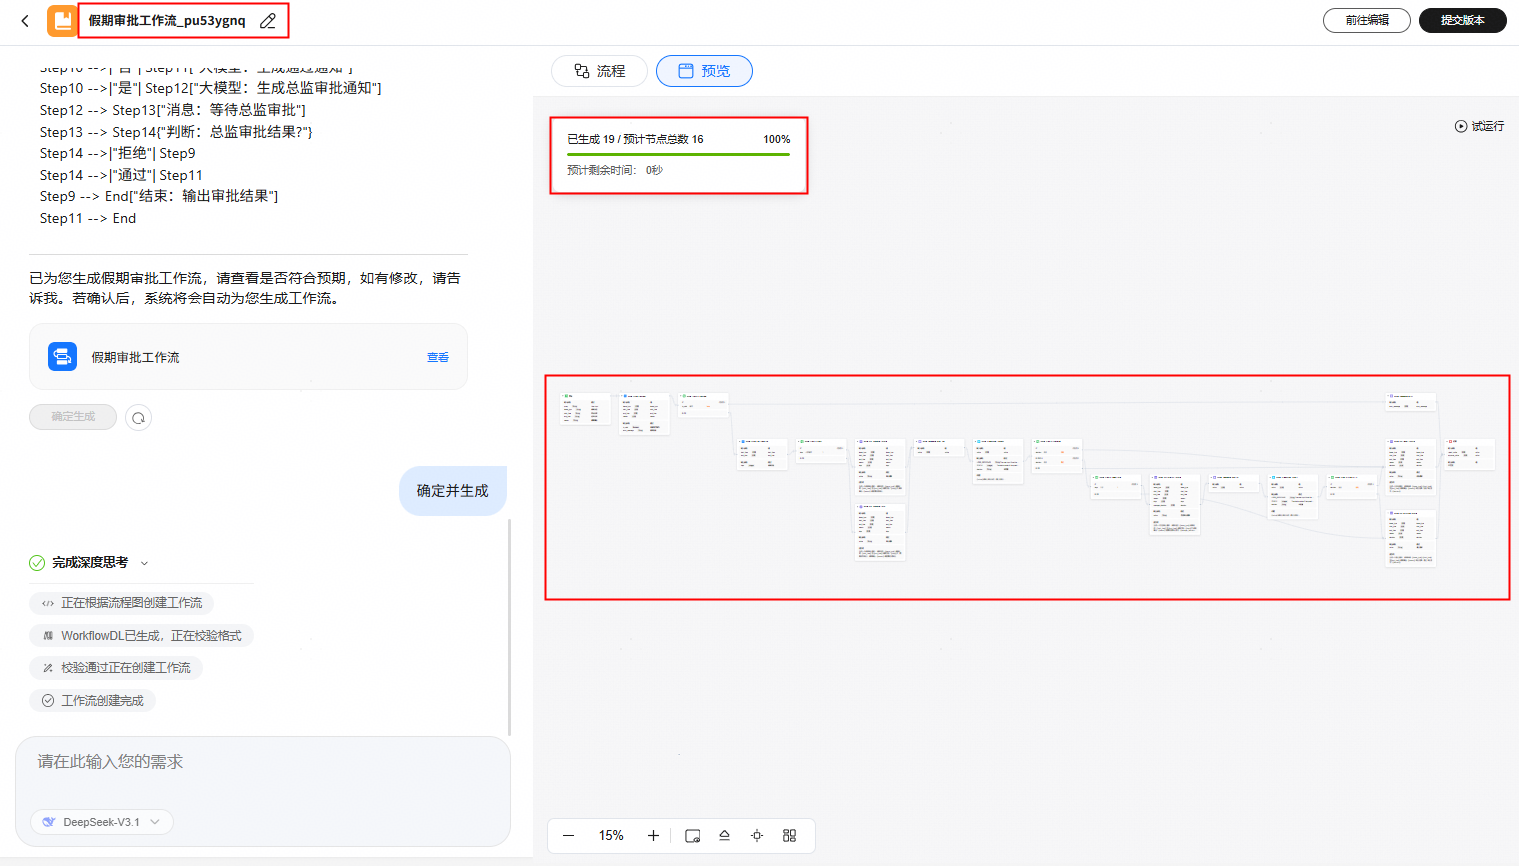Collapse the 完成深度思考 section chevron
This screenshot has width=1519, height=866.
[x=144, y=563]
